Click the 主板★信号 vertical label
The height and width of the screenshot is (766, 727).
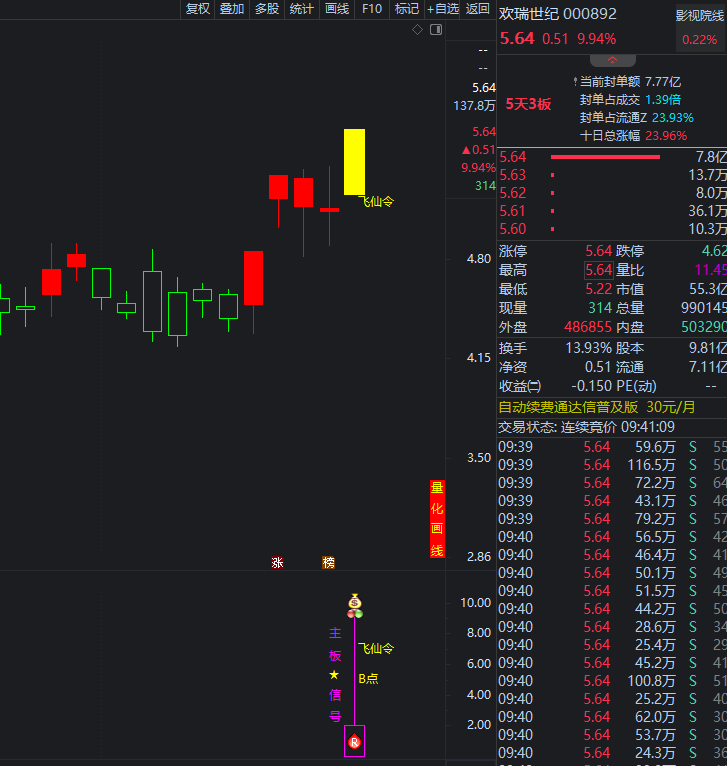335,675
